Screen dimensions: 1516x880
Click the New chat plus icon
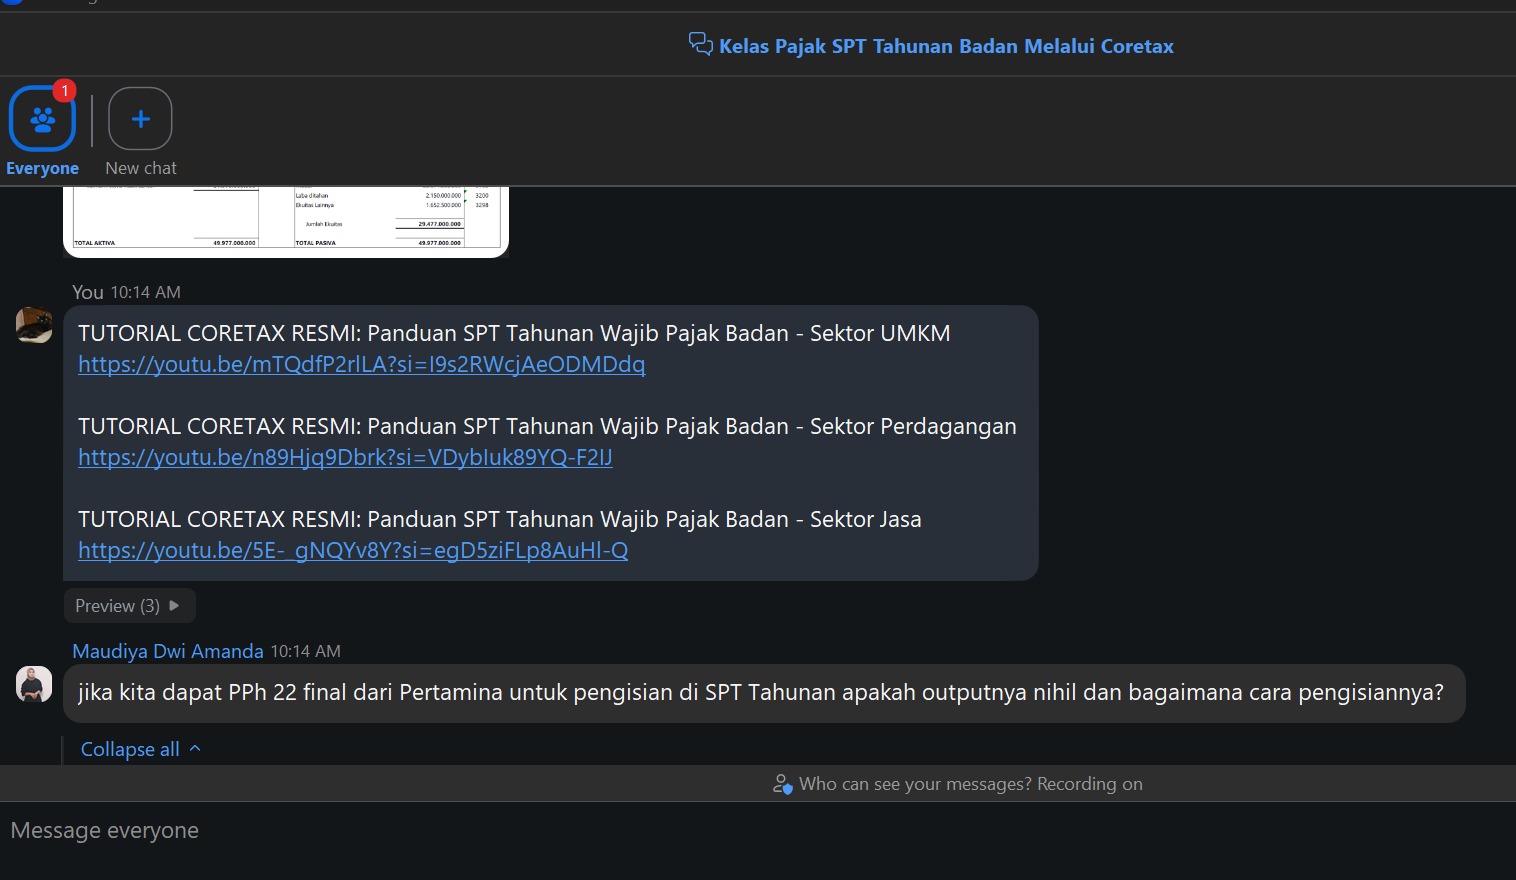(x=140, y=119)
